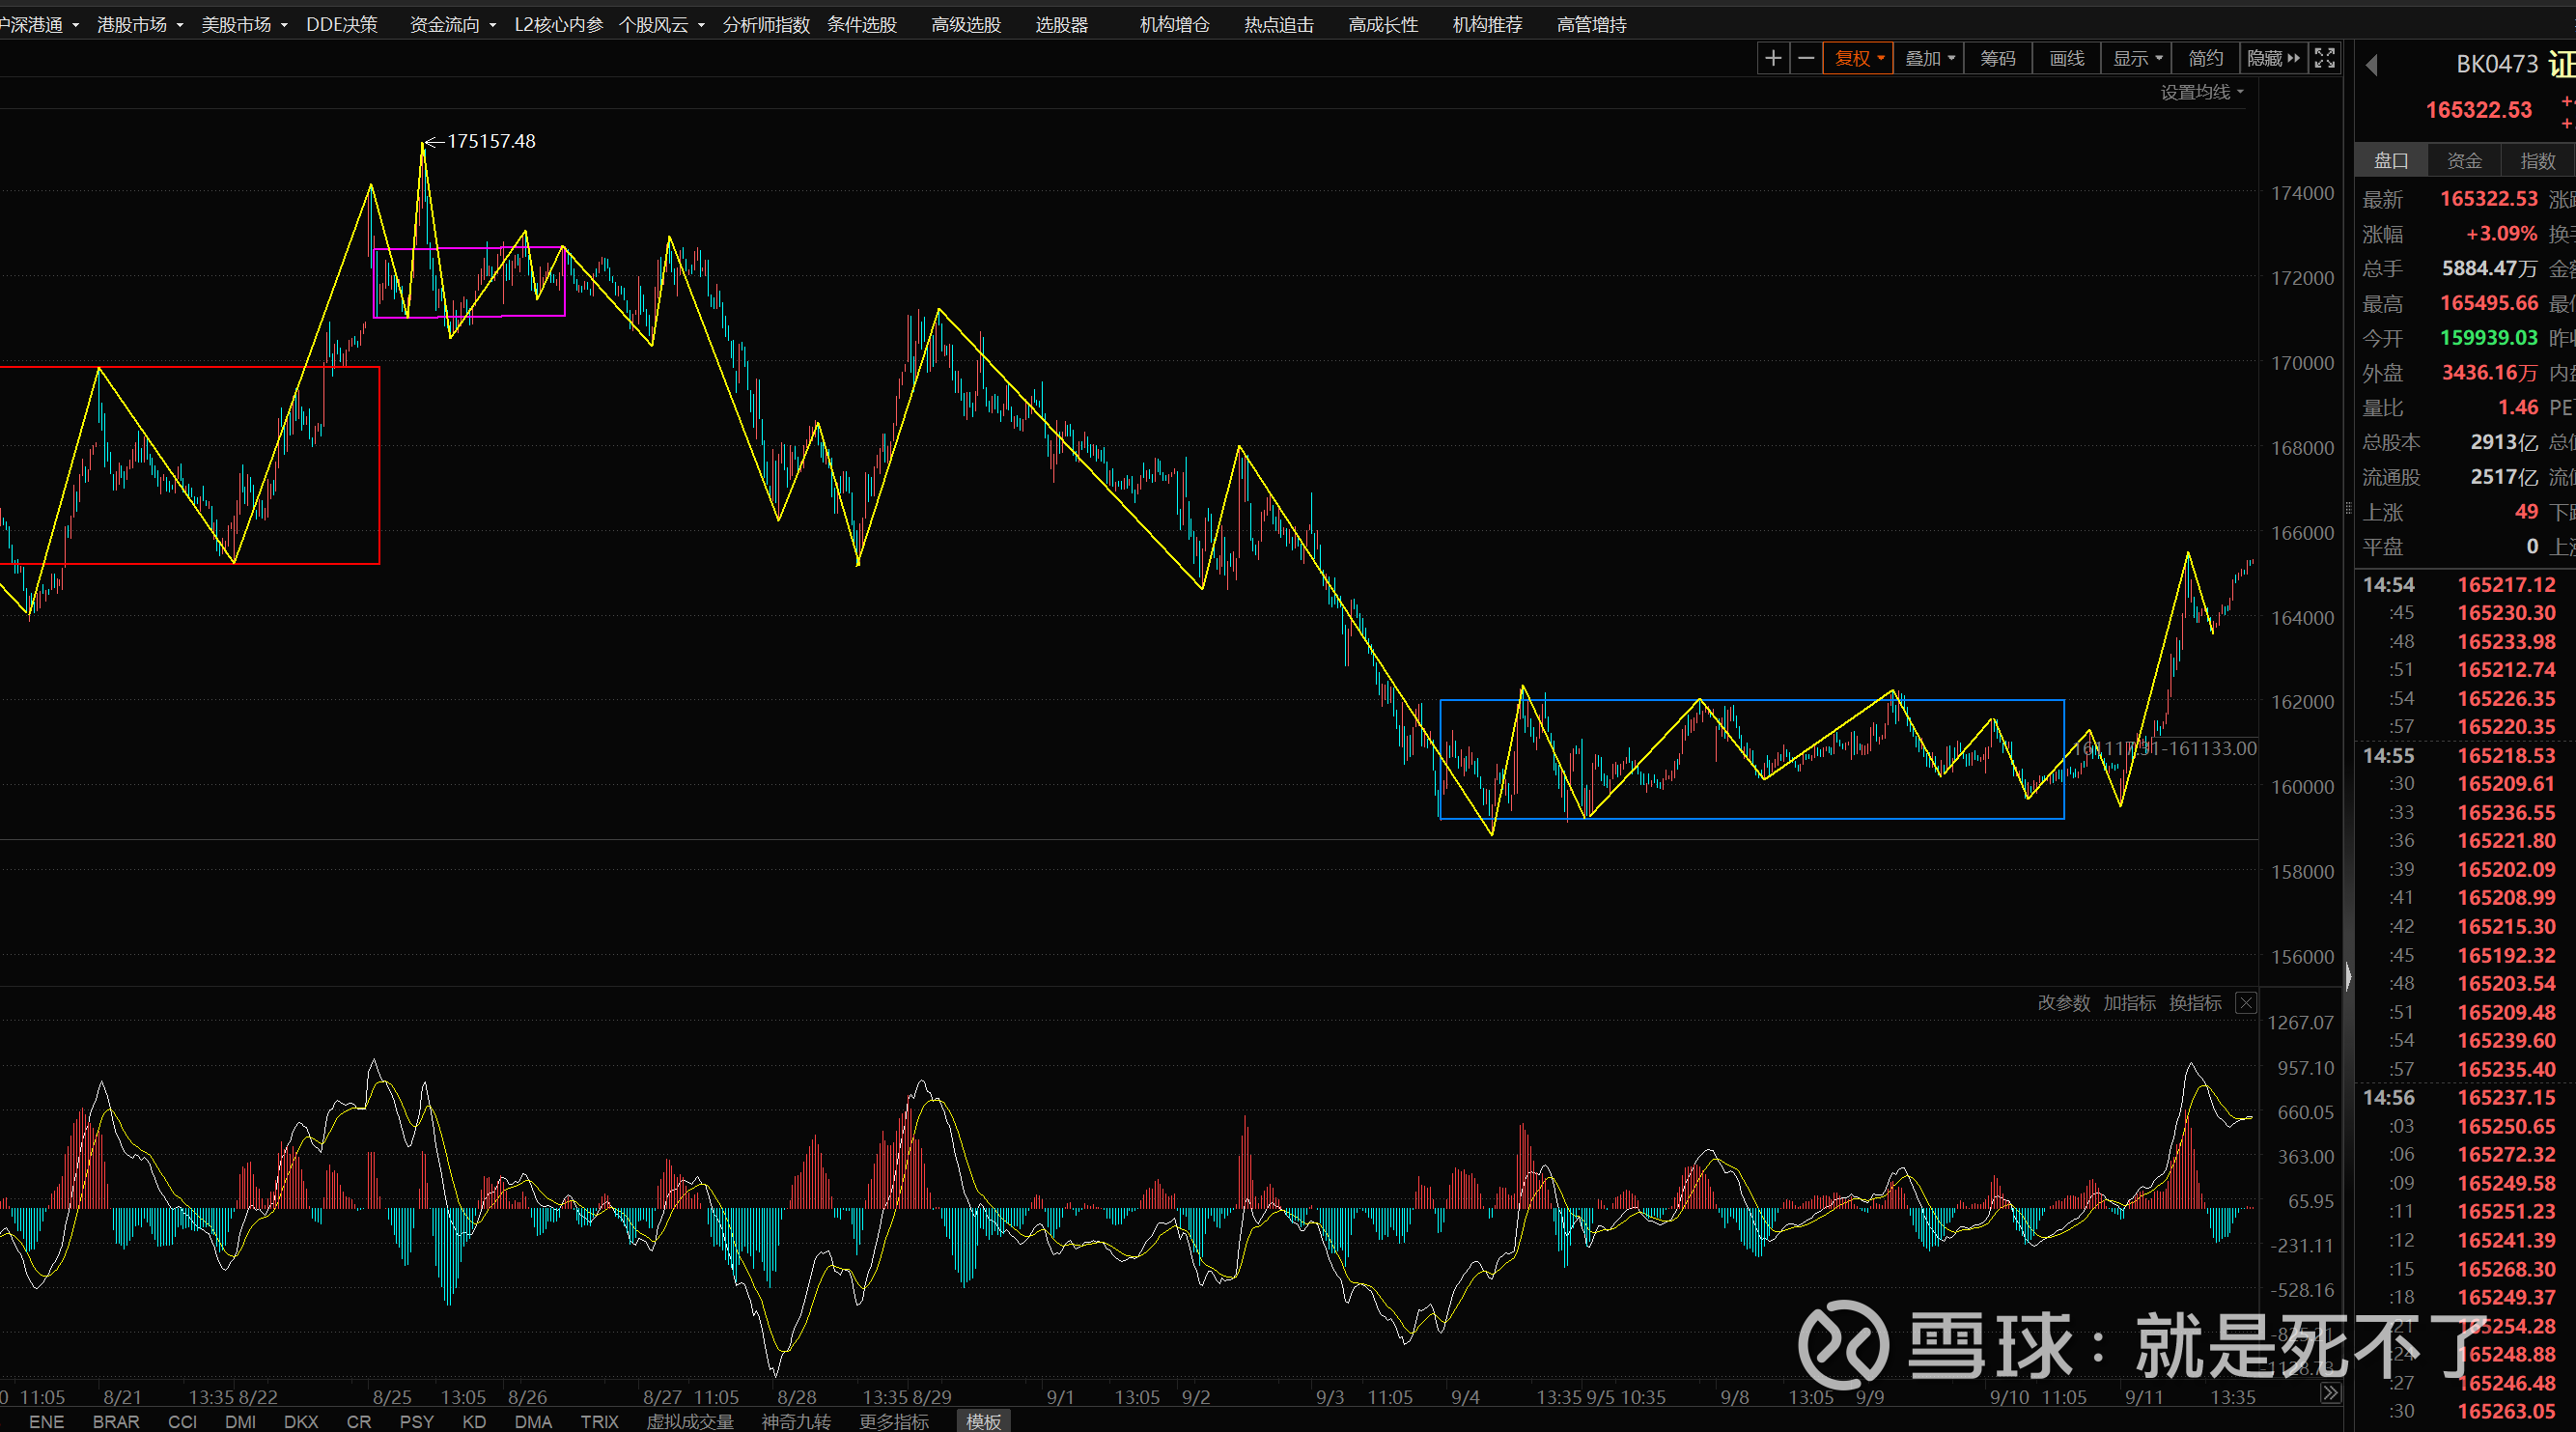The height and width of the screenshot is (1432, 2576).
Task: Click the scroll-right arrow at timeline end
Action: click(2330, 1393)
